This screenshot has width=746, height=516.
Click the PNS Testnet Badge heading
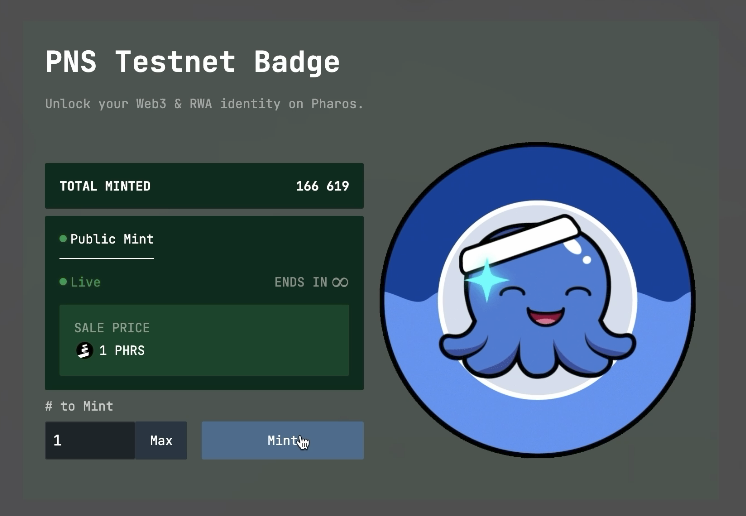pos(192,62)
